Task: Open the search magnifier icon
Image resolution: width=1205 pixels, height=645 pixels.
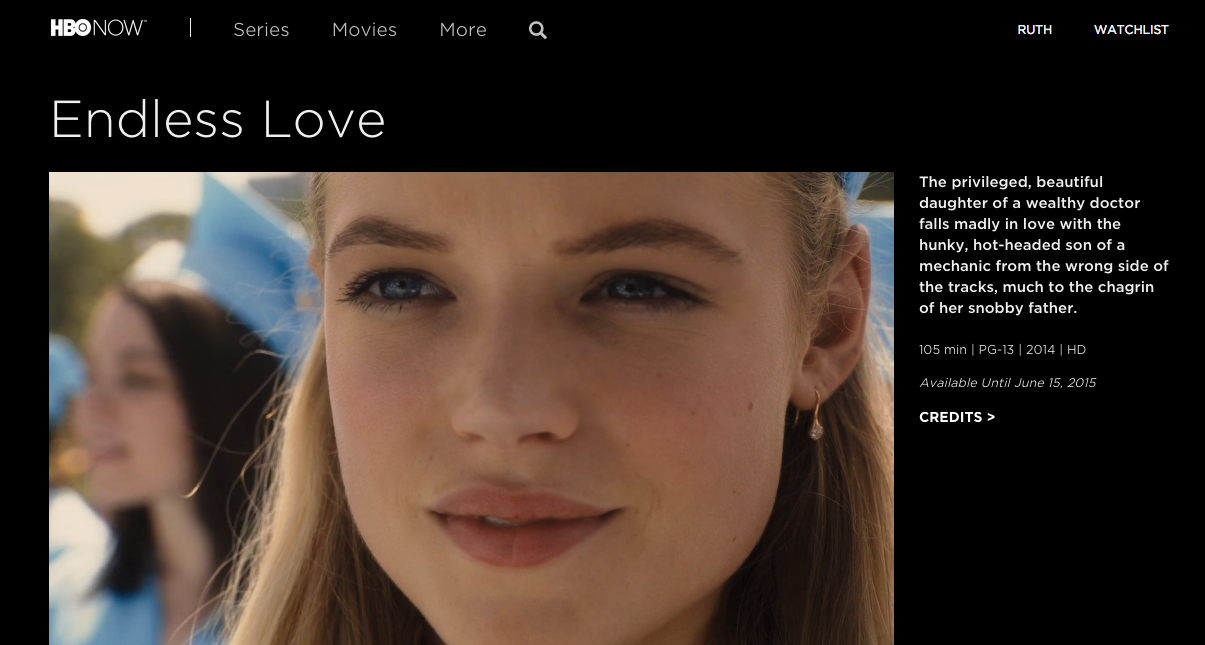Action: pos(538,30)
